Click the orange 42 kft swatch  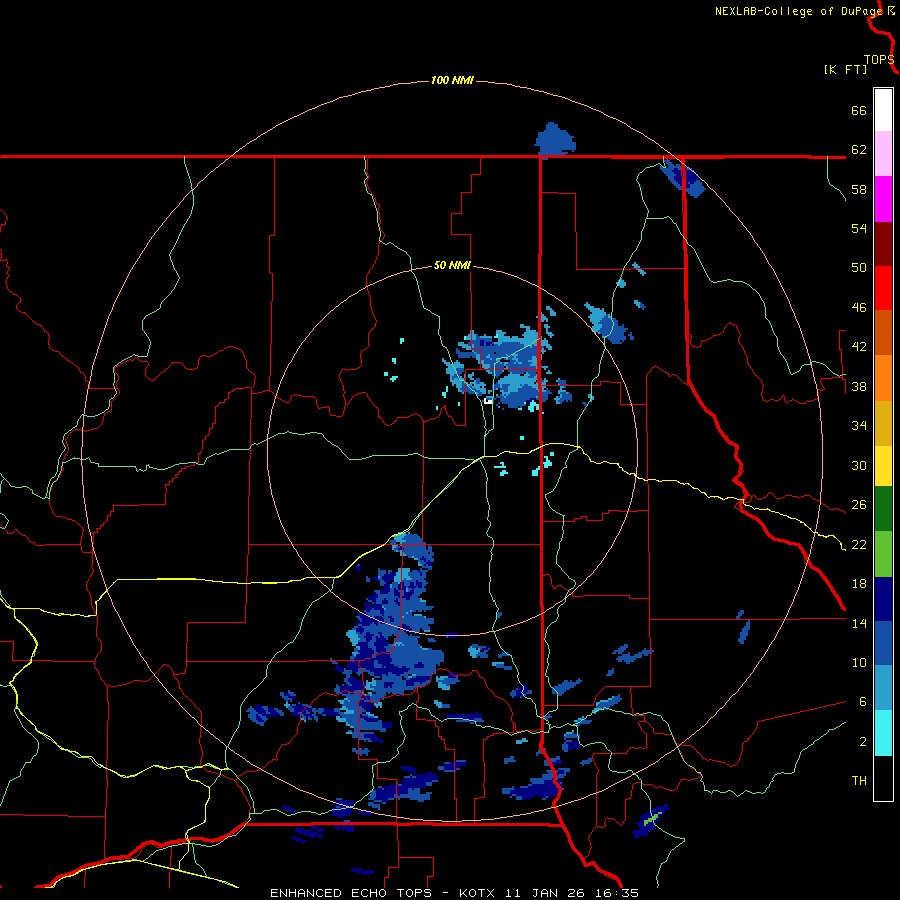[x=883, y=378]
